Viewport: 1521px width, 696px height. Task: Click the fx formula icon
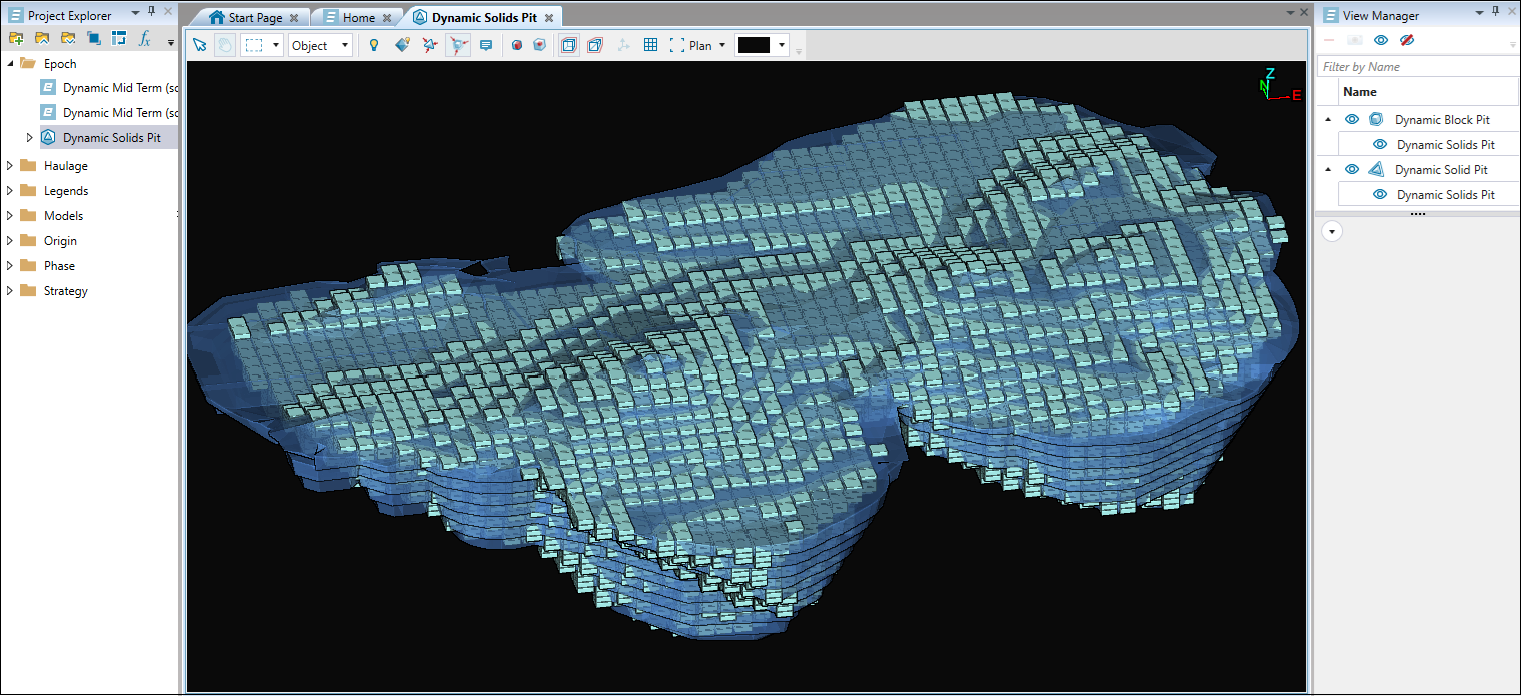tap(144, 38)
